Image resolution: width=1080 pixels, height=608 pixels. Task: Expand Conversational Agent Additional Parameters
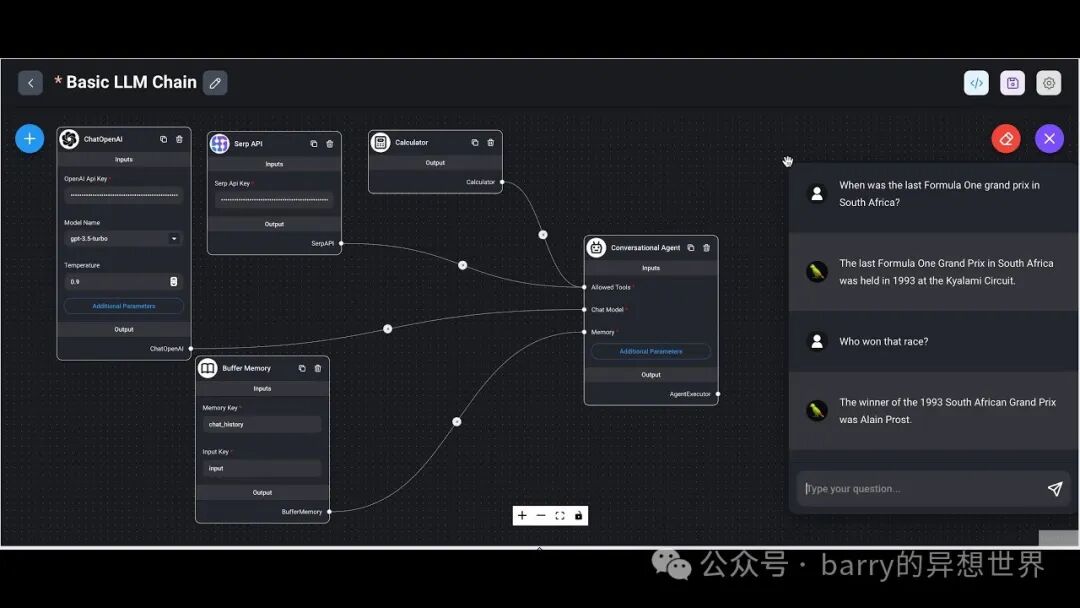[x=651, y=351]
